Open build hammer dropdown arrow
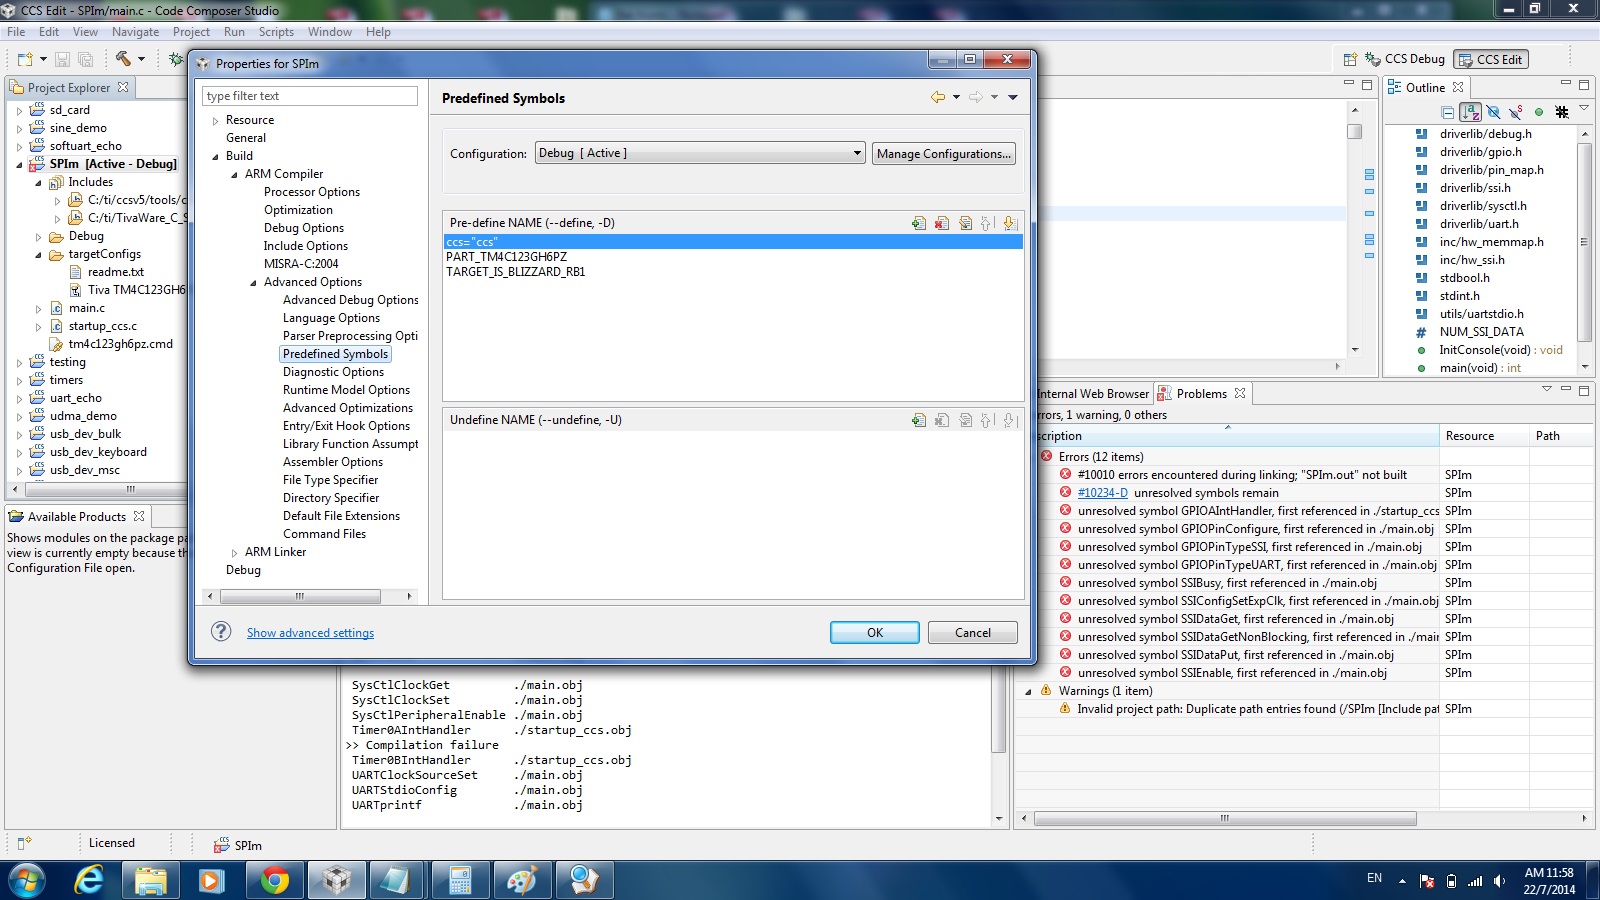This screenshot has height=900, width=1600. coord(141,59)
